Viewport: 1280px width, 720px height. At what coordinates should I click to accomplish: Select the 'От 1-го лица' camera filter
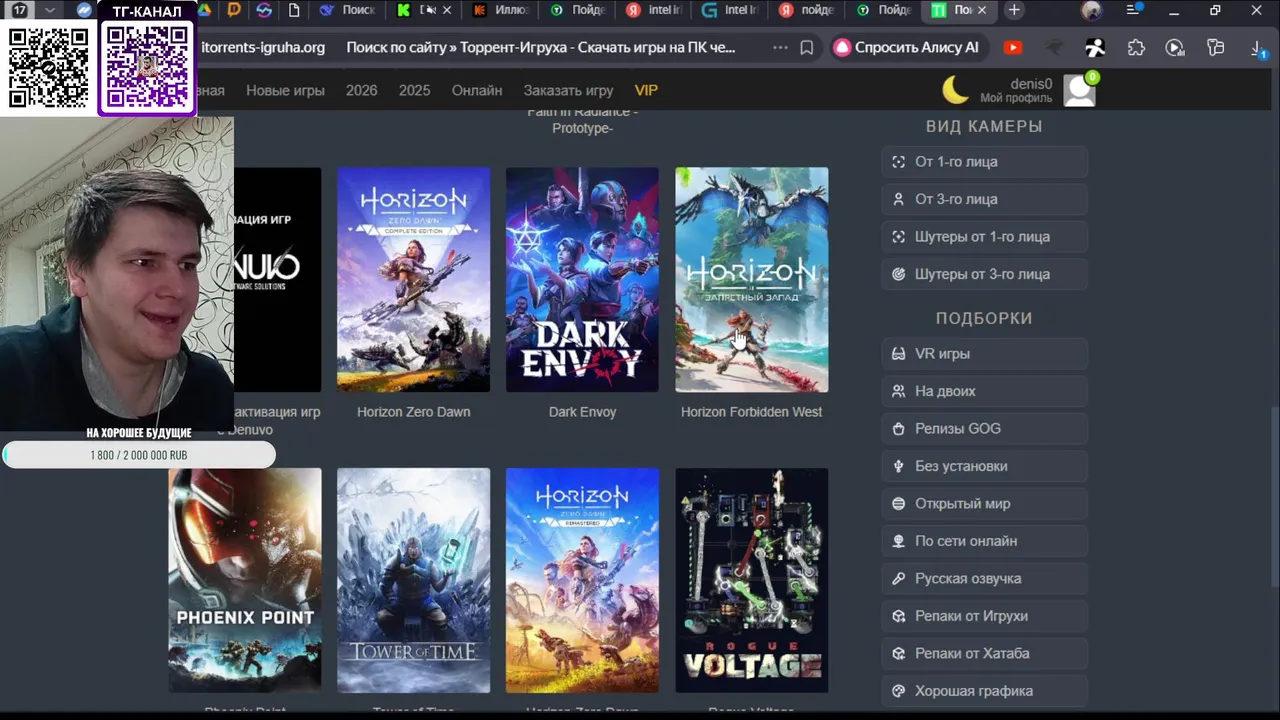(x=984, y=162)
